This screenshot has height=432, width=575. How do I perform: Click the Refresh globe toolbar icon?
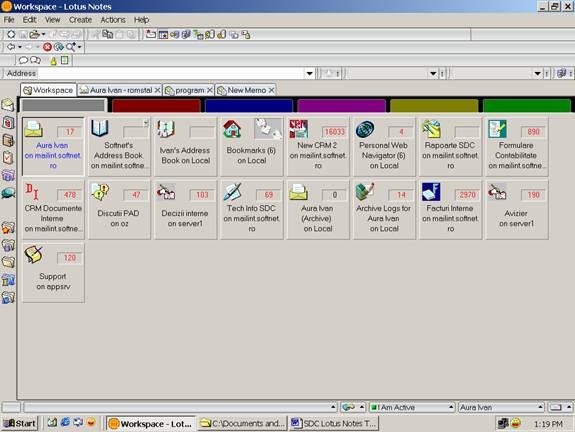[x=58, y=47]
